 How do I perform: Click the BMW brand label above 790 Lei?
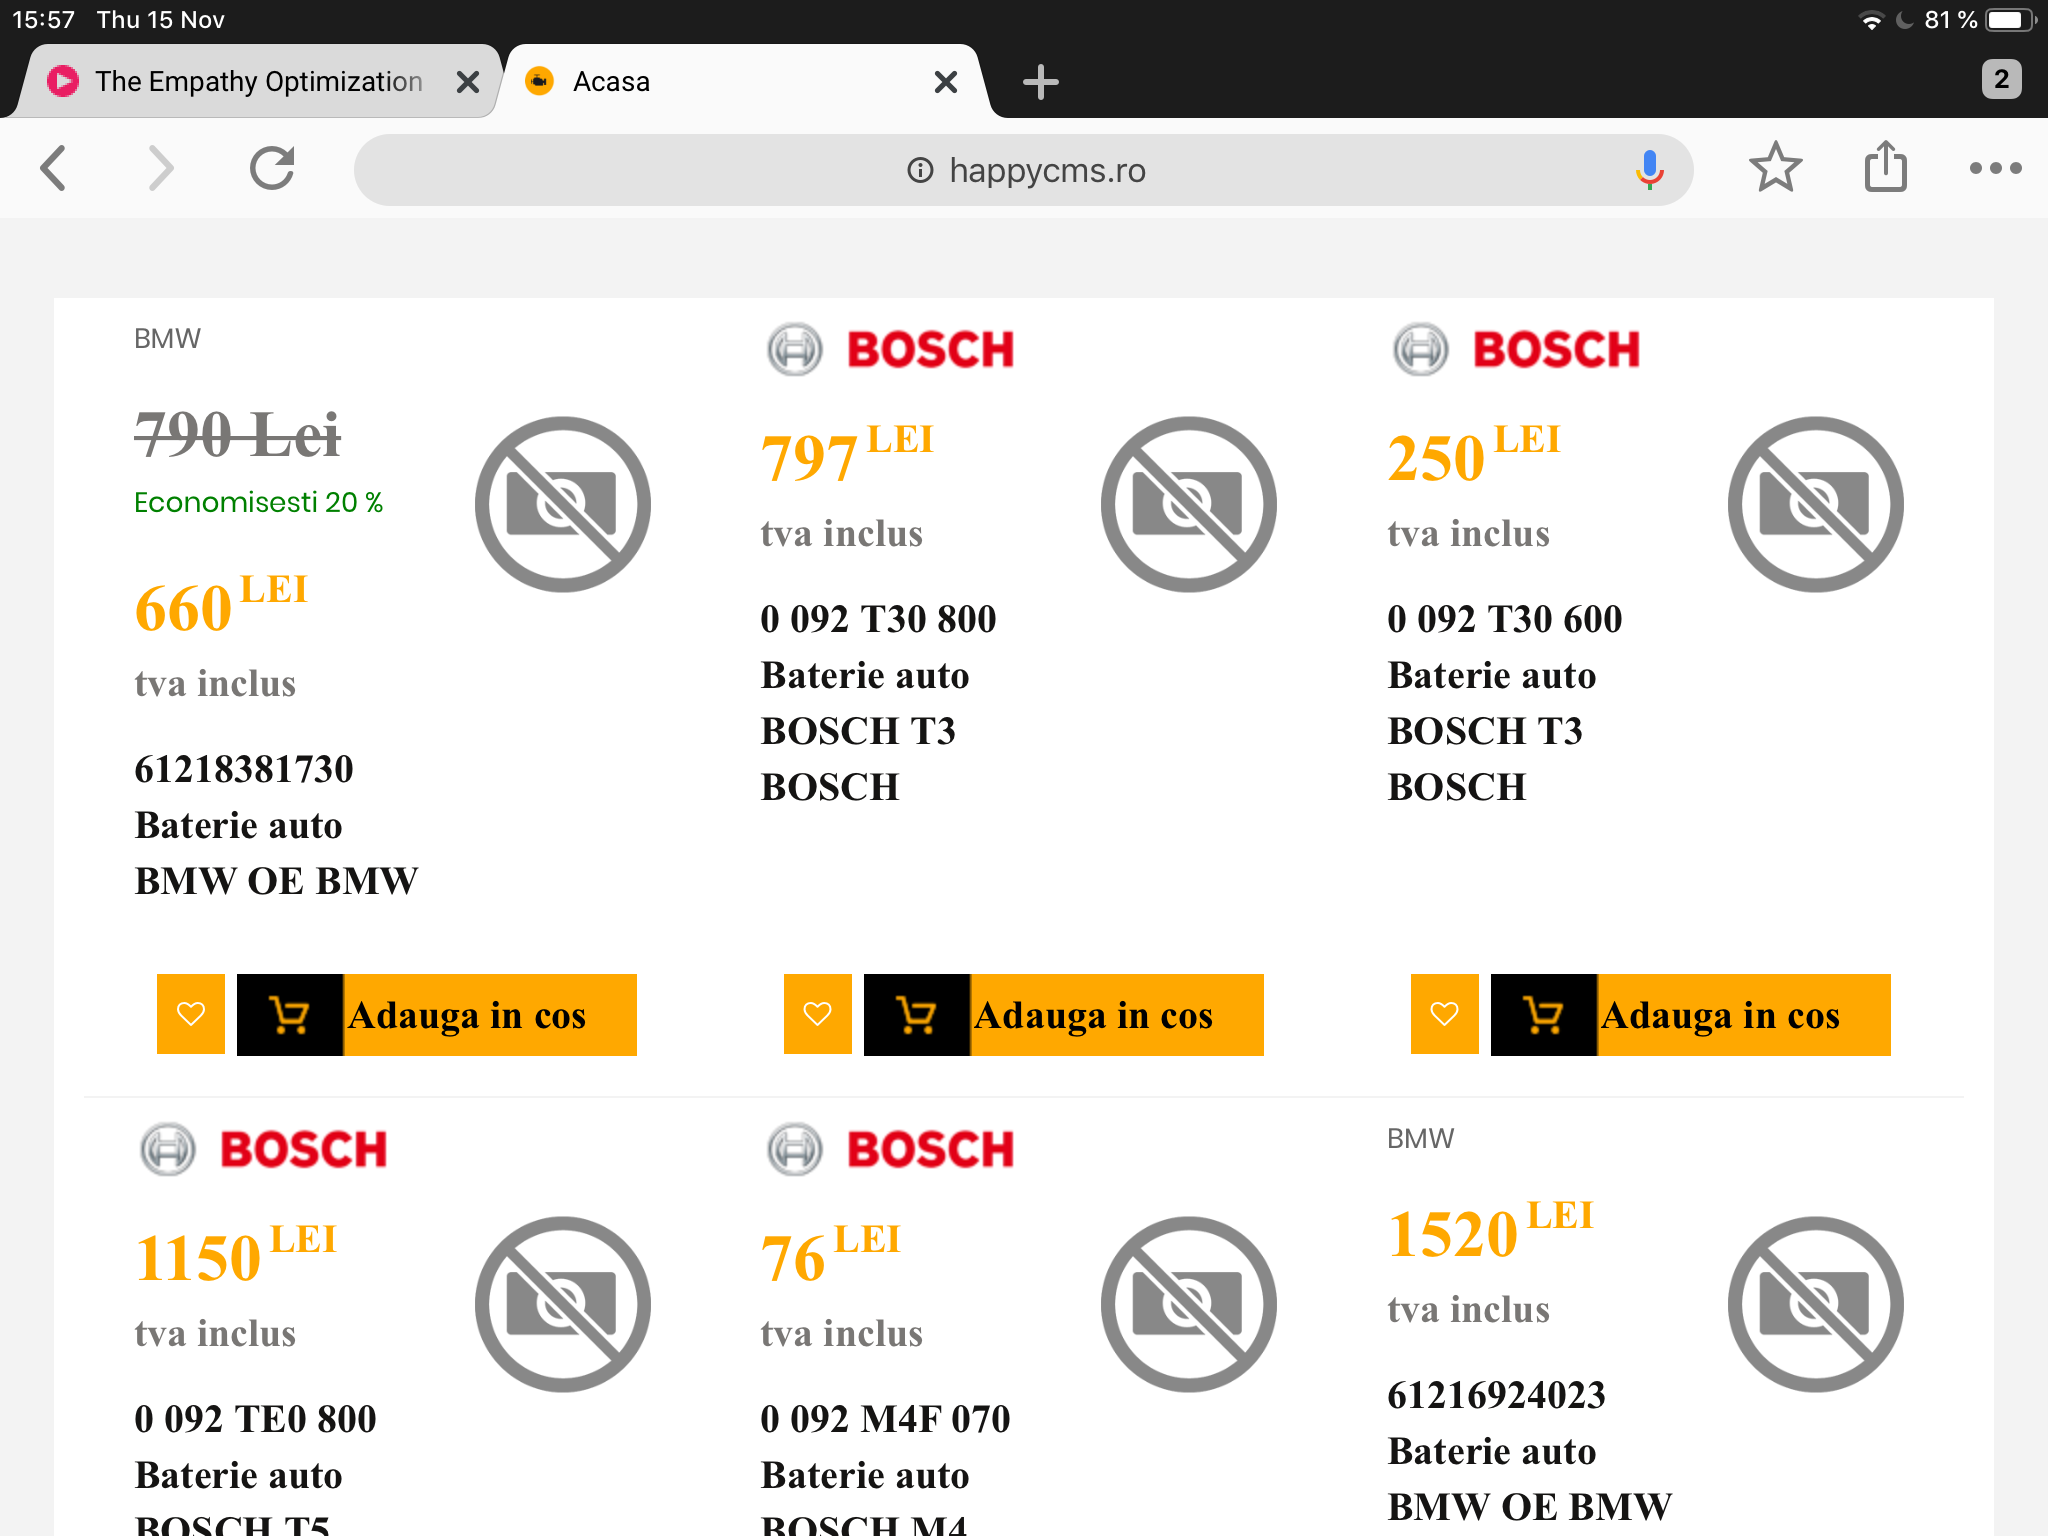click(167, 339)
